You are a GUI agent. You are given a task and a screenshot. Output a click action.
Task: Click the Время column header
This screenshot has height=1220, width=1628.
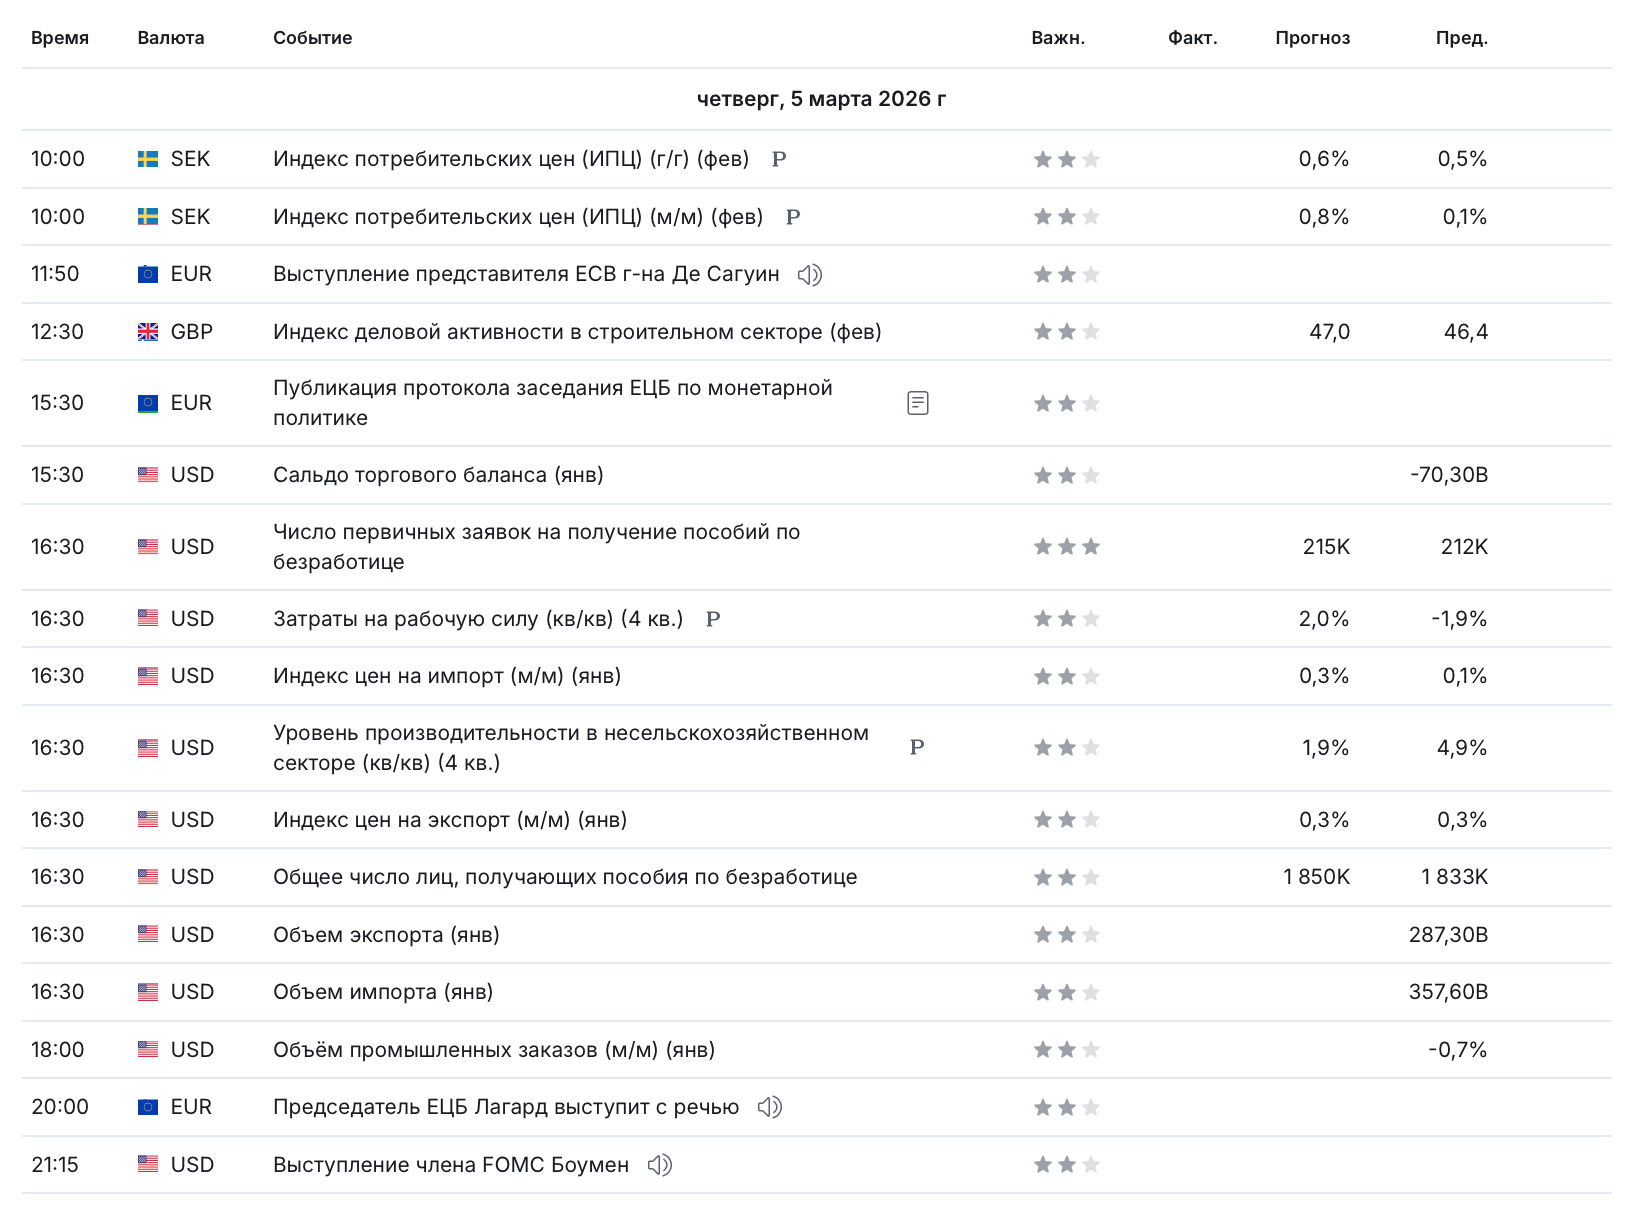pyautogui.click(x=60, y=38)
